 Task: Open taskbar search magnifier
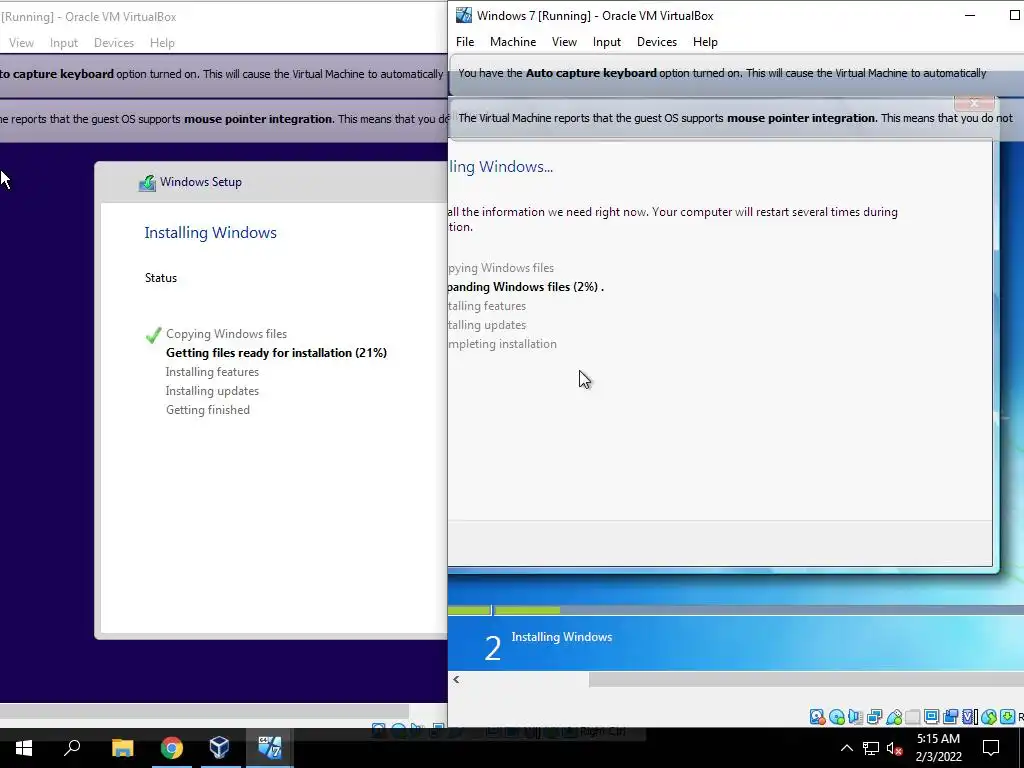pos(72,748)
